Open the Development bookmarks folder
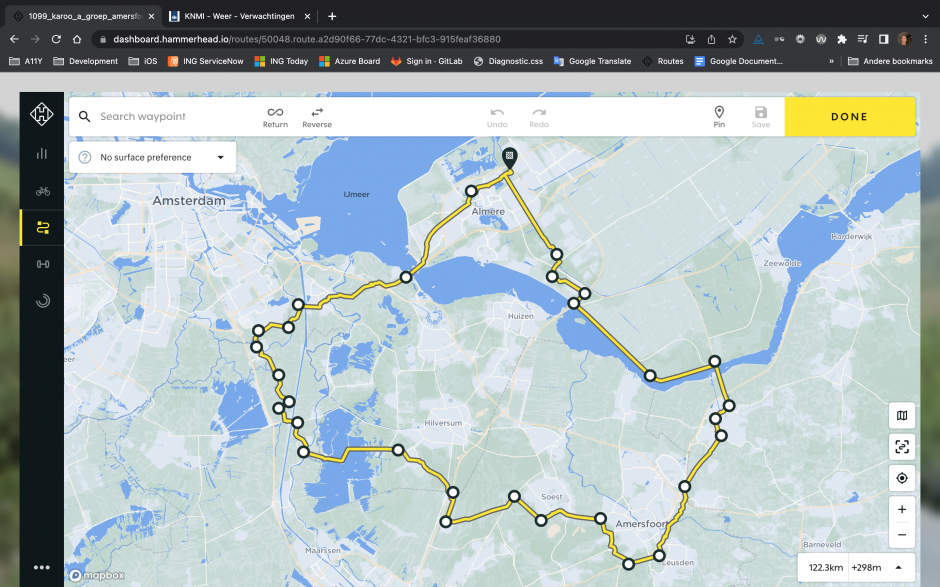The image size is (940, 587). (86, 61)
